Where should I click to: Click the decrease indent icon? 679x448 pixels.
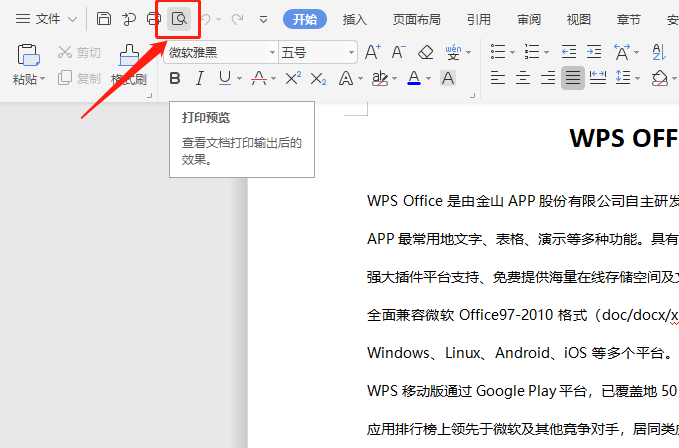click(569, 52)
